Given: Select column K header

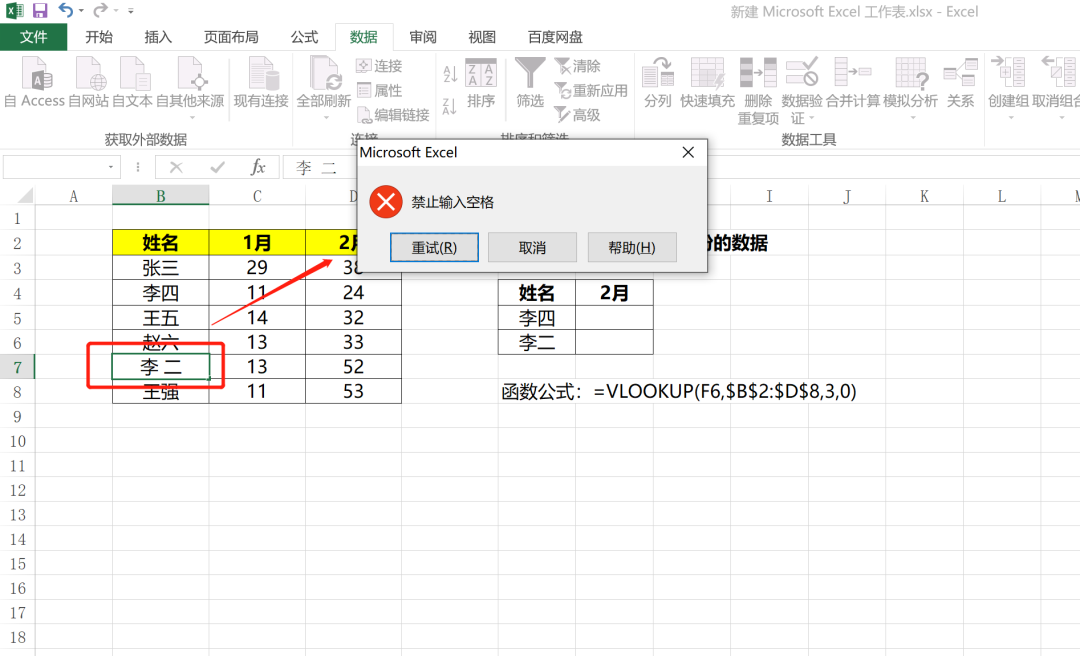Looking at the screenshot, I should [924, 196].
